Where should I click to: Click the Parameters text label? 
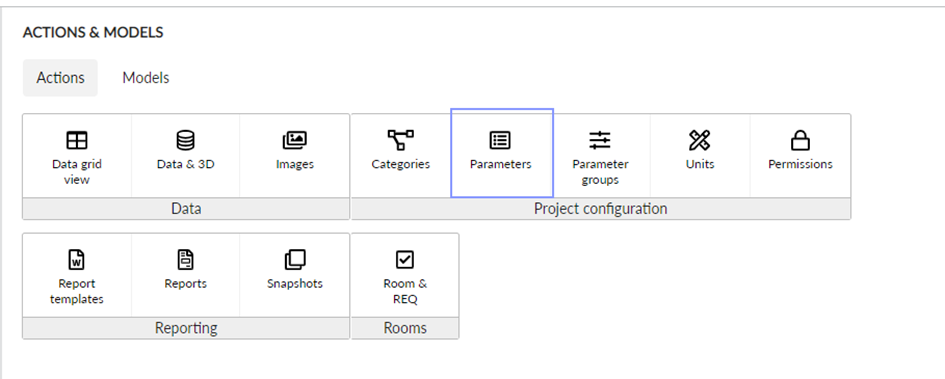[501, 164]
